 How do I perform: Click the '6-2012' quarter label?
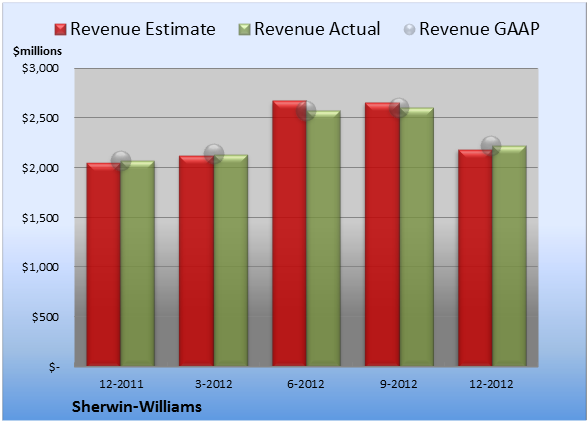click(306, 384)
